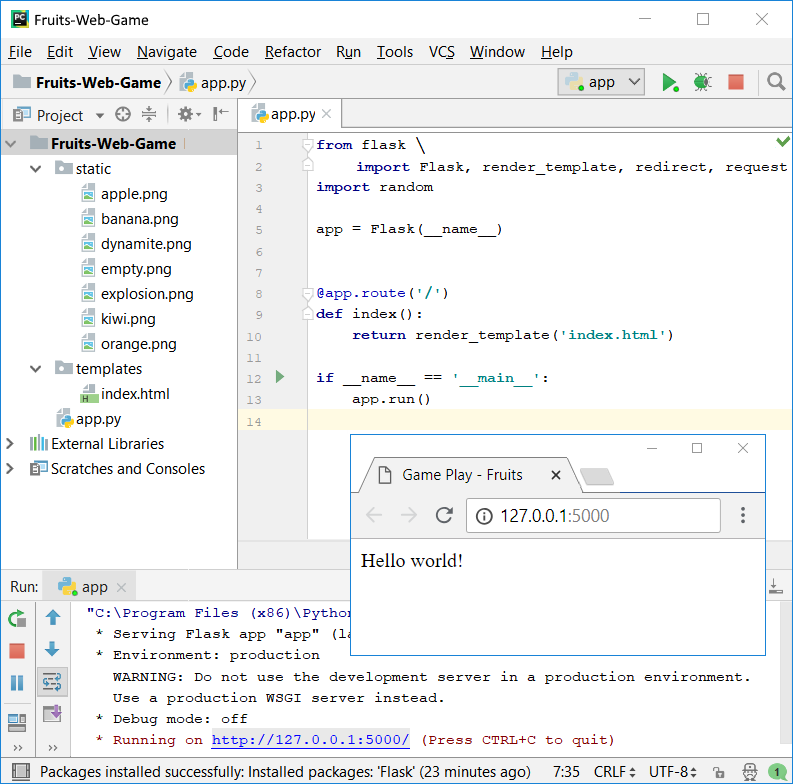Screen dimensions: 793x784
Task: Hide the Project tool window
Action: 220,115
